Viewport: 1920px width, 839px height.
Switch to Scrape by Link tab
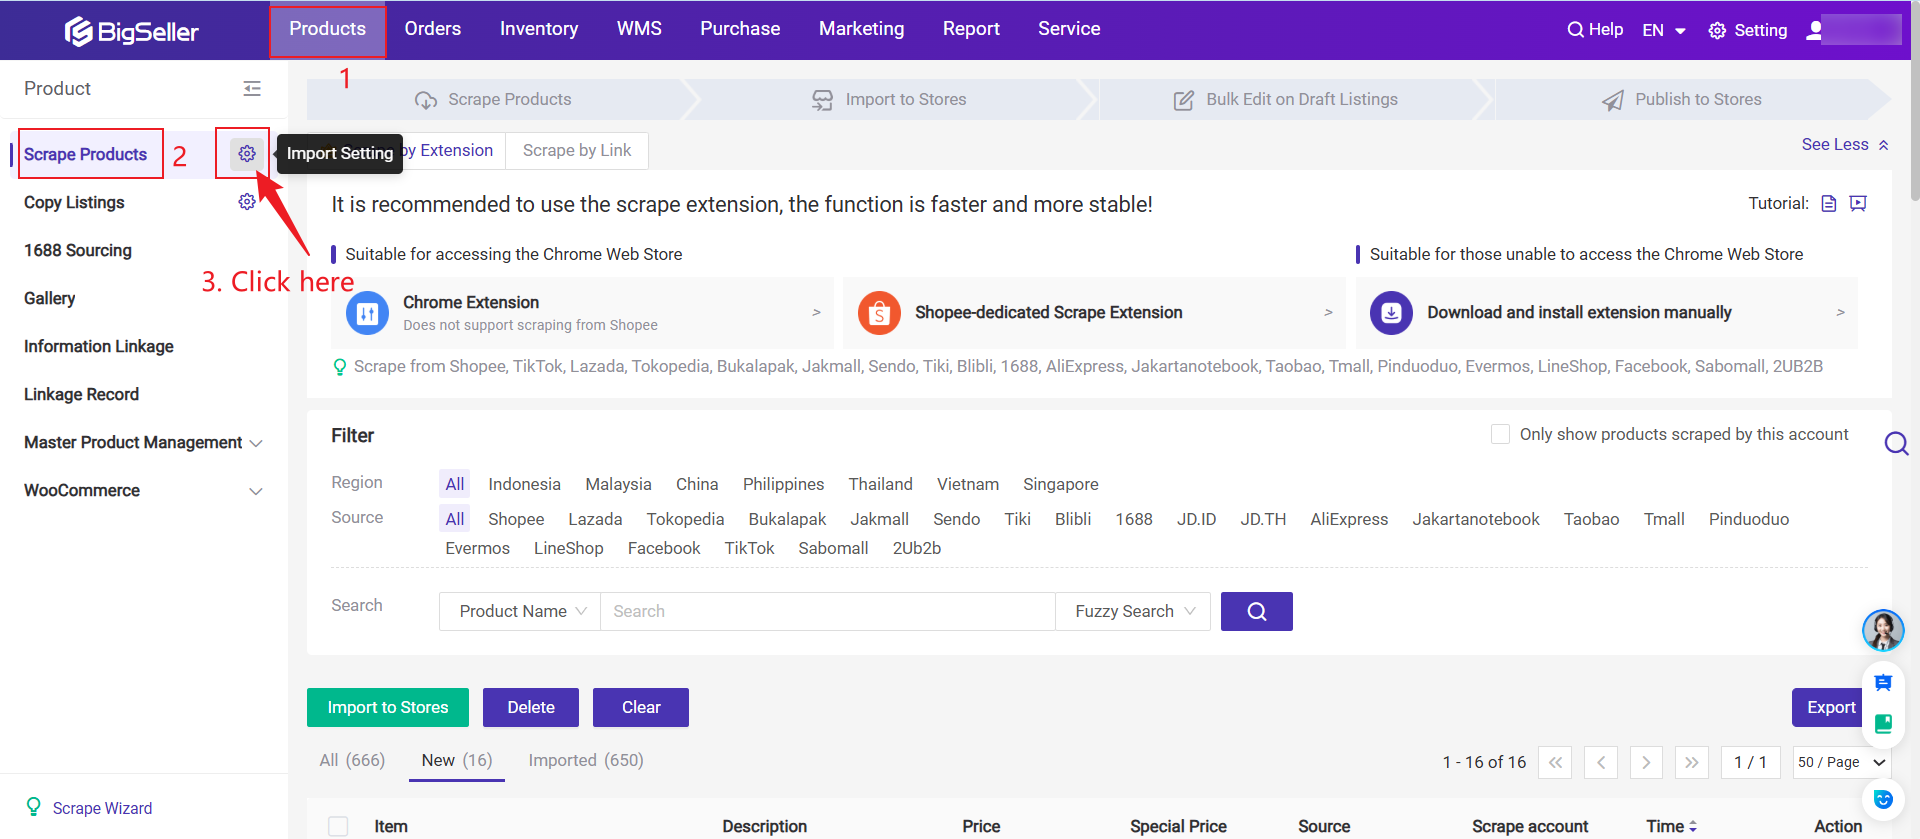(577, 151)
